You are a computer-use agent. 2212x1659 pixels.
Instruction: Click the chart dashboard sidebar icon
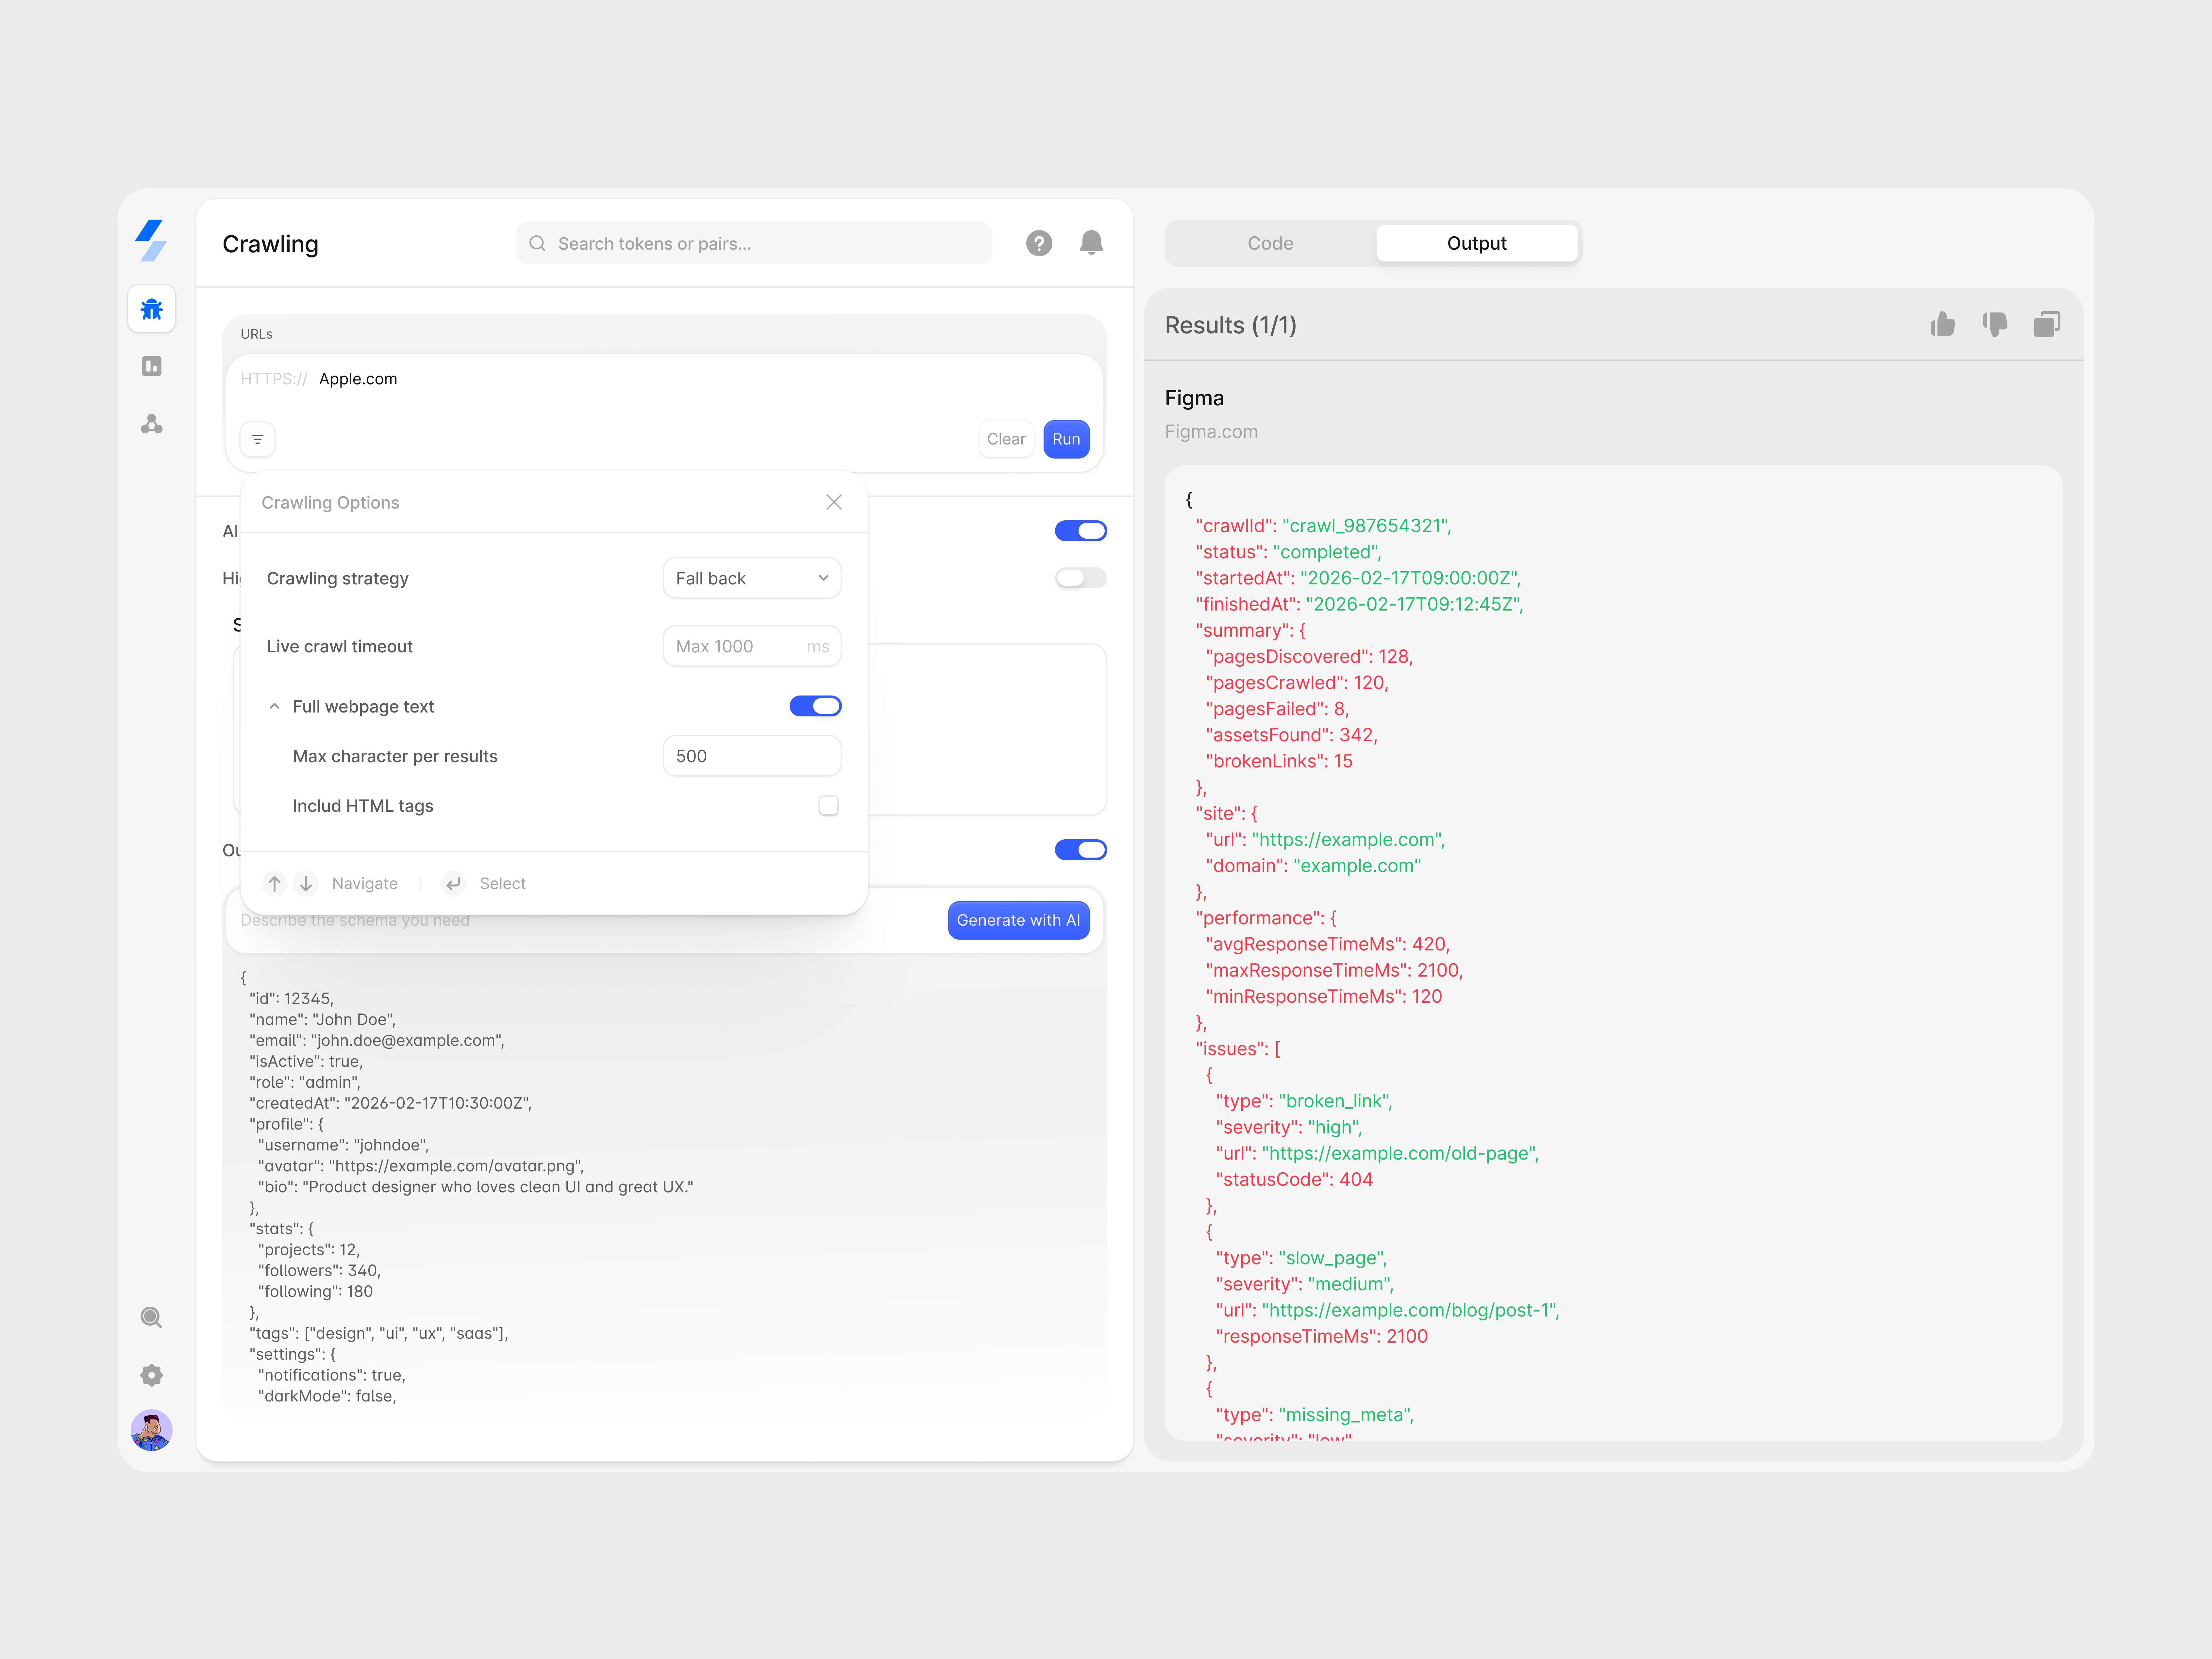[152, 366]
